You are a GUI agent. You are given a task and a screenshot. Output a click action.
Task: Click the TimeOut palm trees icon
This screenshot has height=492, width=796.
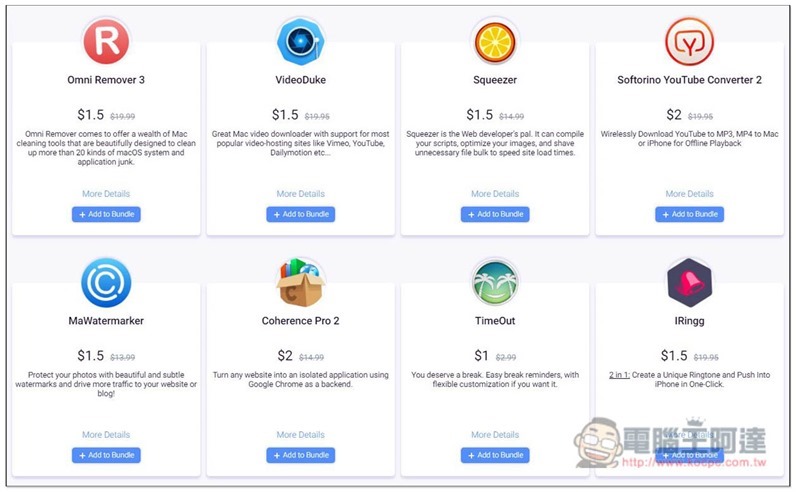pyautogui.click(x=495, y=282)
